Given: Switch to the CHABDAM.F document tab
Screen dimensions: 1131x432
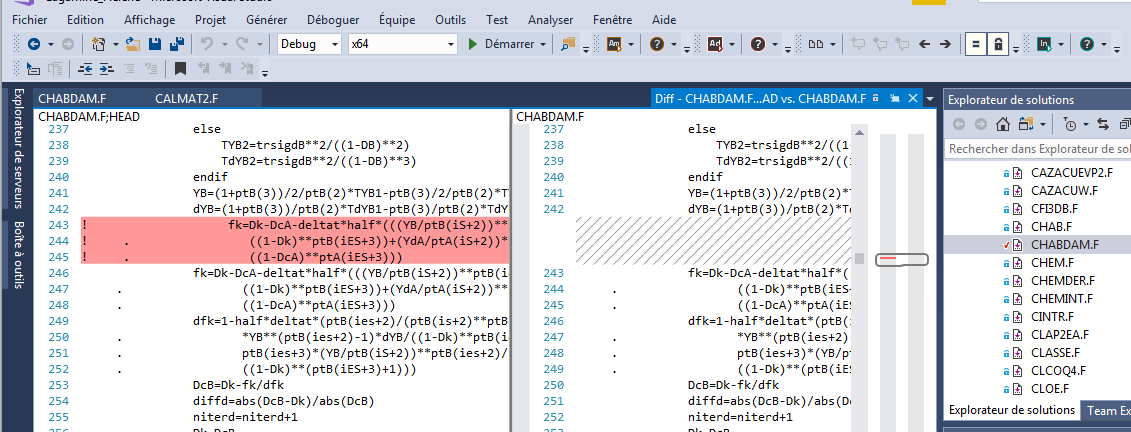Looking at the screenshot, I should pyautogui.click(x=72, y=99).
